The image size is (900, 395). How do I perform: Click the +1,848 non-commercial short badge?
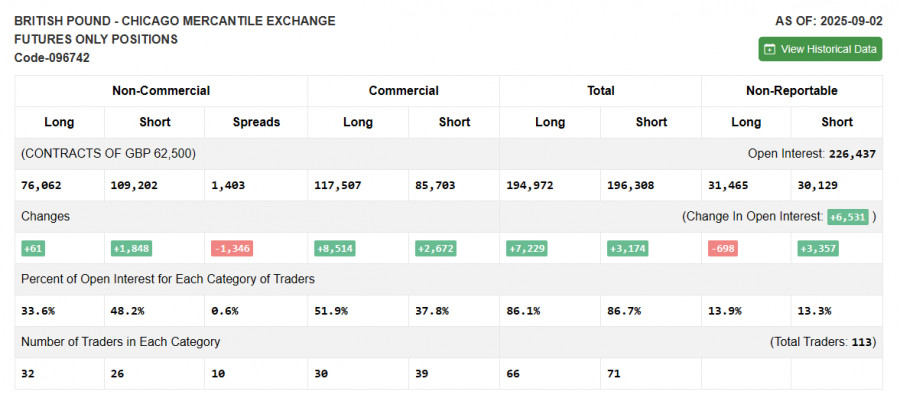(131, 249)
